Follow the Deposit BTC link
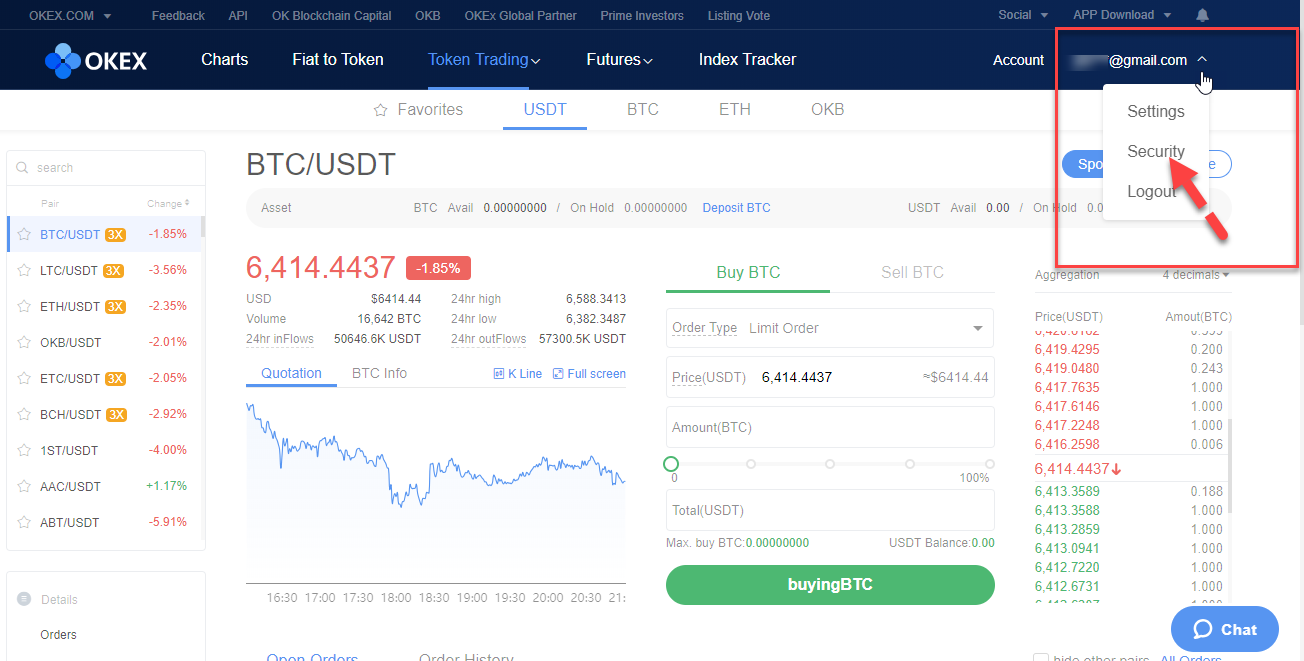The width and height of the screenshot is (1304, 661). point(736,208)
